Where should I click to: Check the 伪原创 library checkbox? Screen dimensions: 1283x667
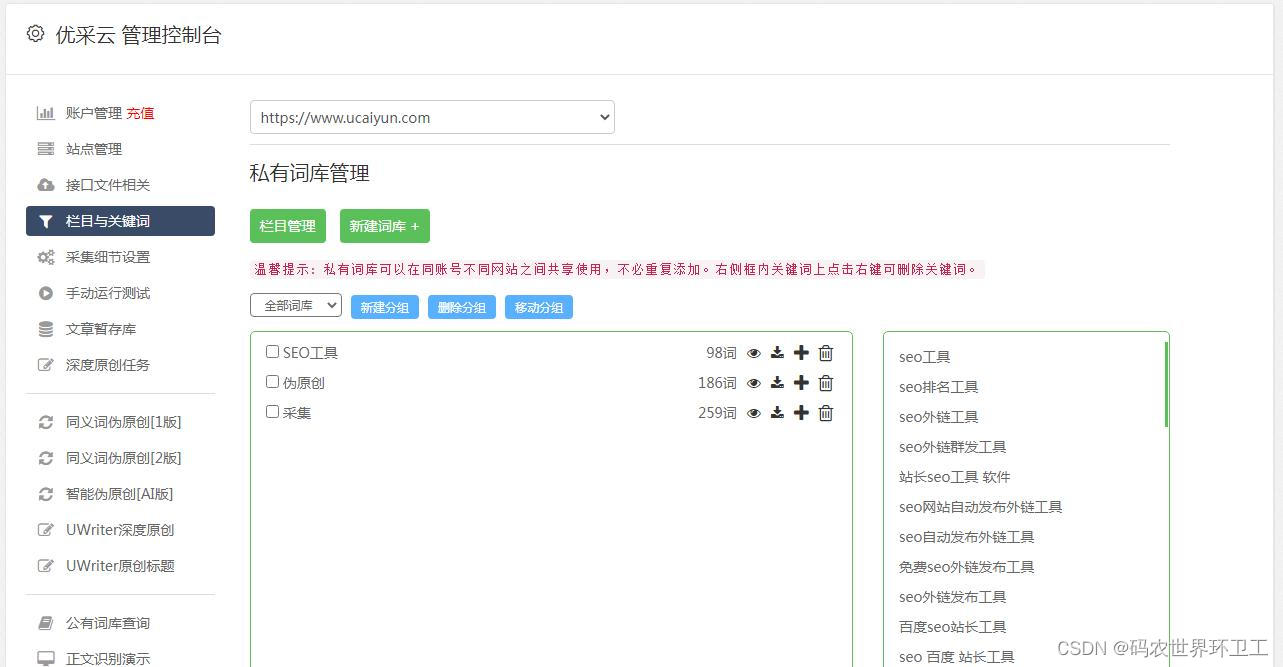point(272,382)
